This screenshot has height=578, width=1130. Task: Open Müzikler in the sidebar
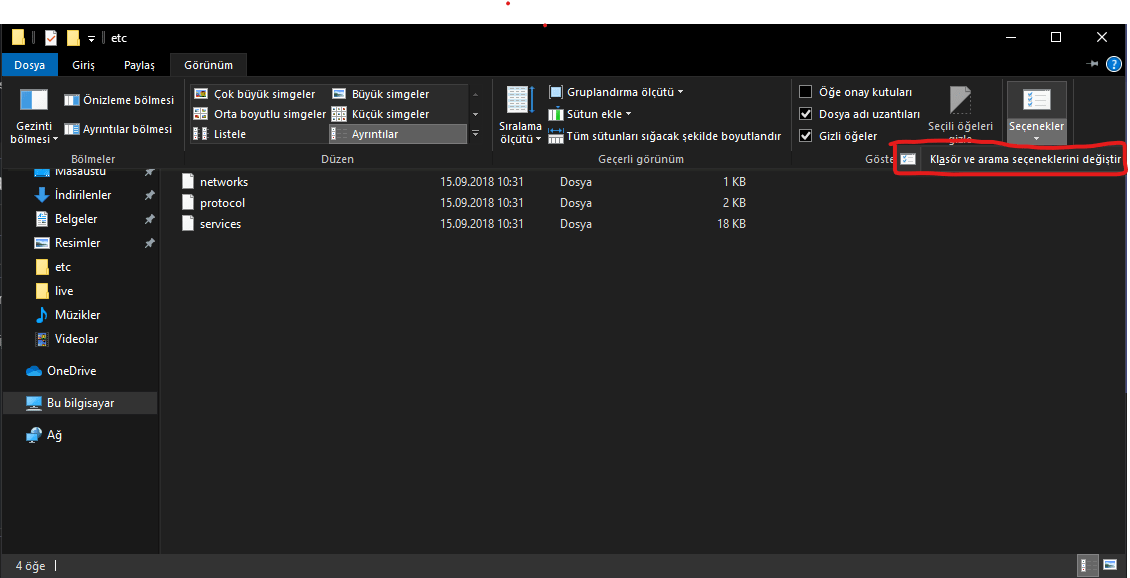tap(77, 314)
